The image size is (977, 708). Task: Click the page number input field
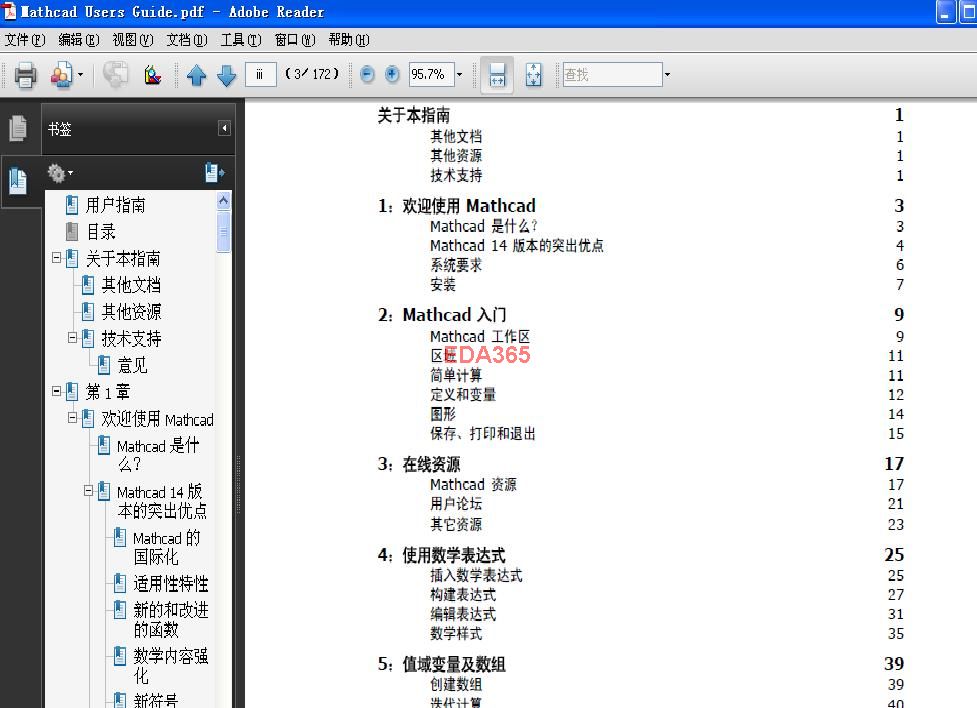260,75
